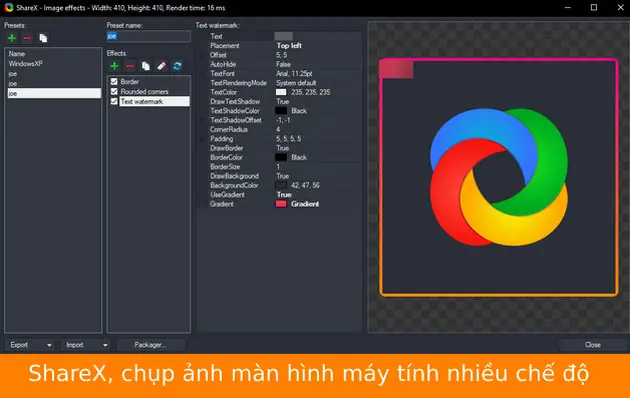630x398 pixels.
Task: Click the BorderSize value 1
Action: click(x=278, y=167)
